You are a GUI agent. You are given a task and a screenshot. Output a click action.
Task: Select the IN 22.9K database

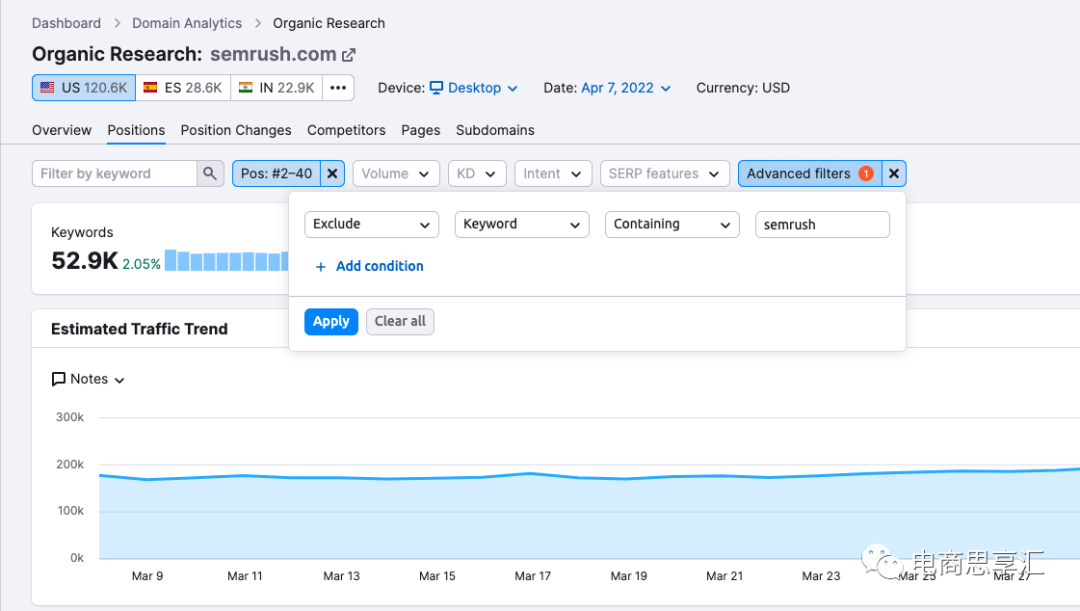(x=276, y=87)
